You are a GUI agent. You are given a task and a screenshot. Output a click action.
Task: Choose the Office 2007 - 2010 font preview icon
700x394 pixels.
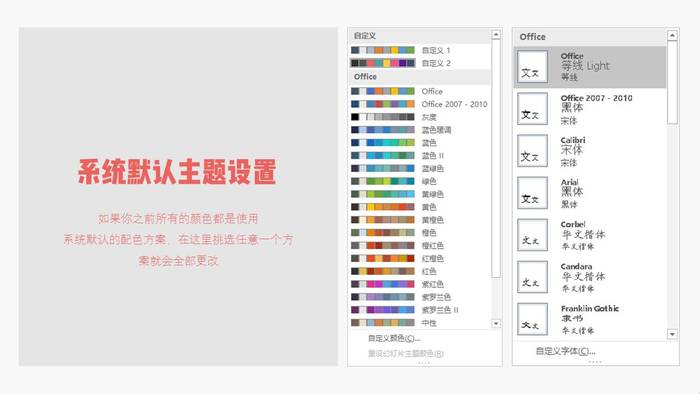point(532,108)
